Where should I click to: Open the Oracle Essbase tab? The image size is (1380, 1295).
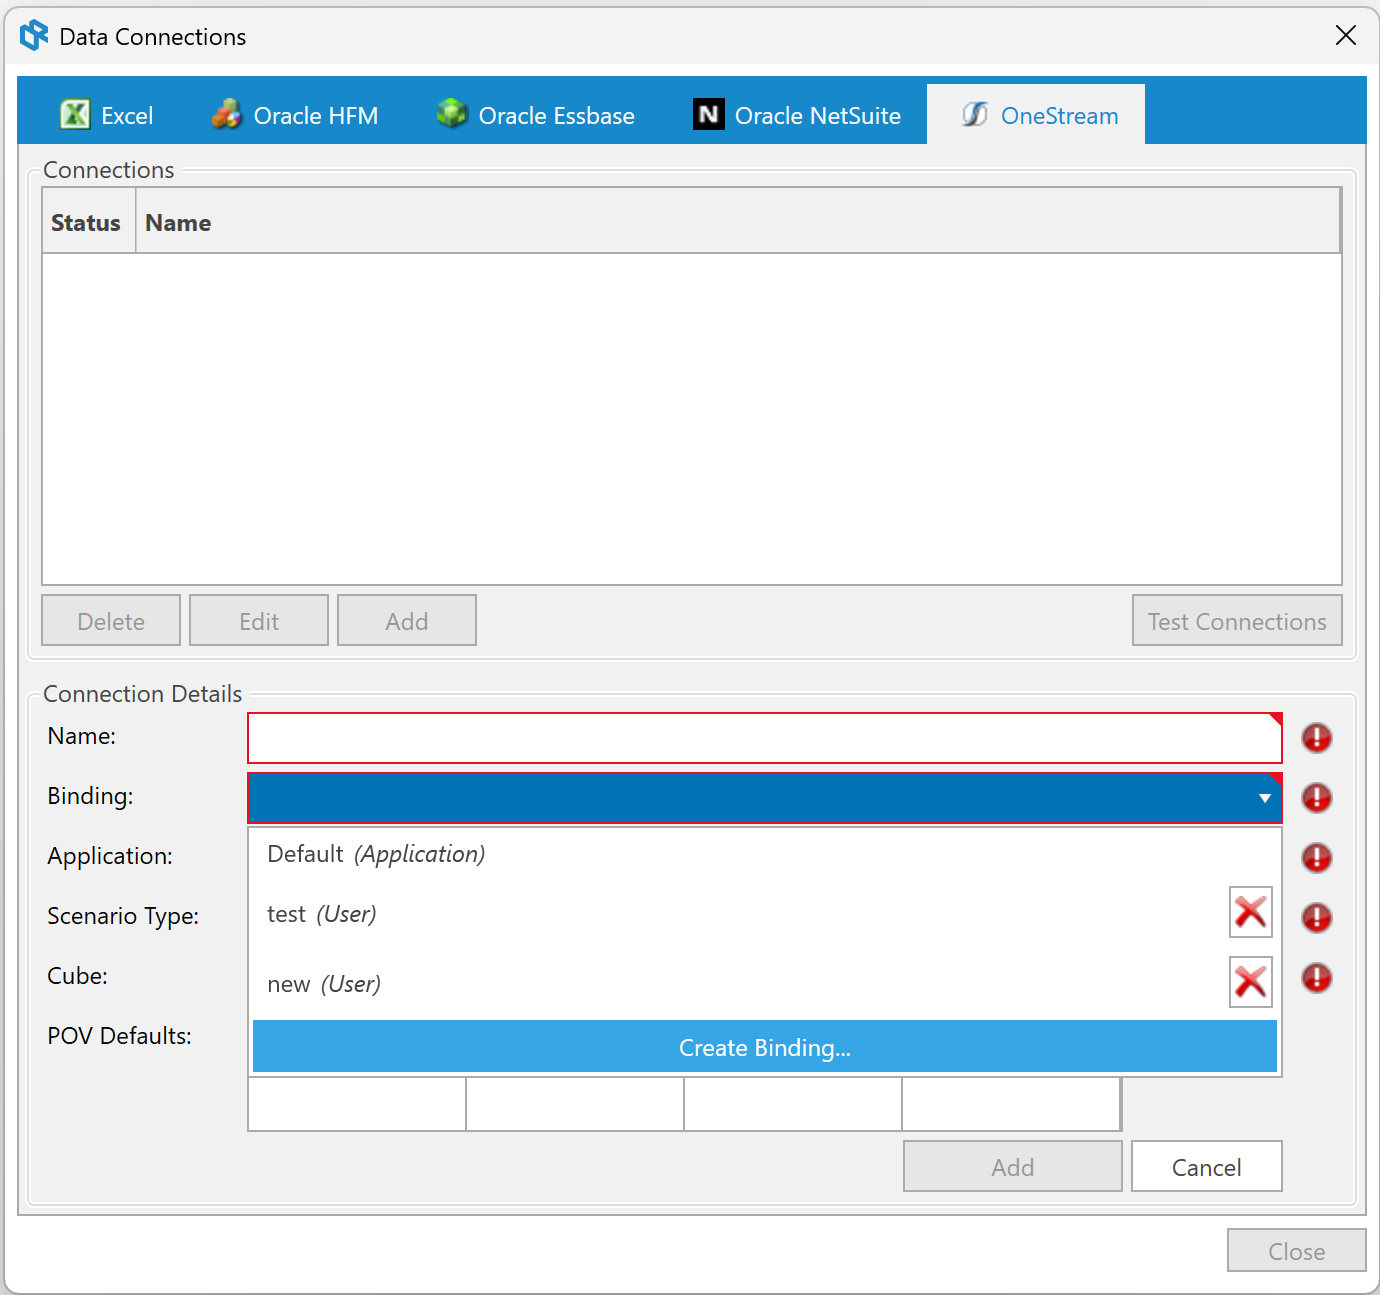(536, 115)
